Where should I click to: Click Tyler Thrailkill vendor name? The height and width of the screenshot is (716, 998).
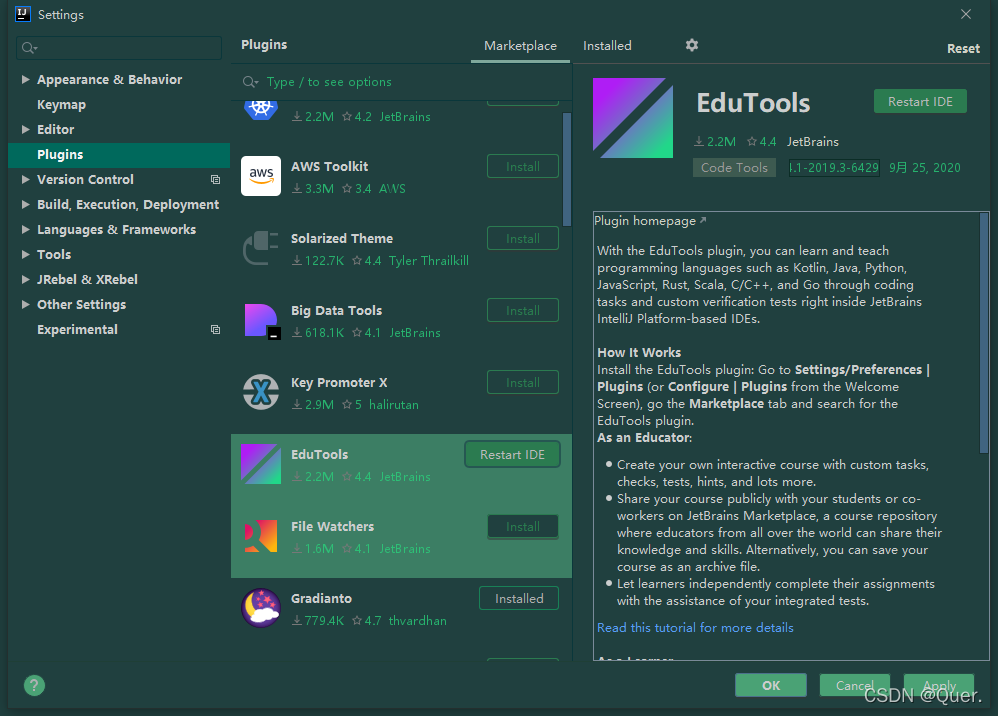click(428, 260)
